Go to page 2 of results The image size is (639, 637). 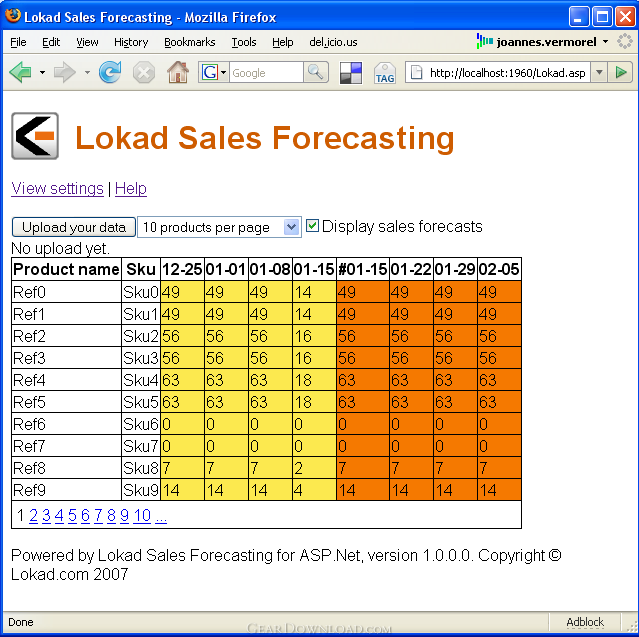pos(33,516)
